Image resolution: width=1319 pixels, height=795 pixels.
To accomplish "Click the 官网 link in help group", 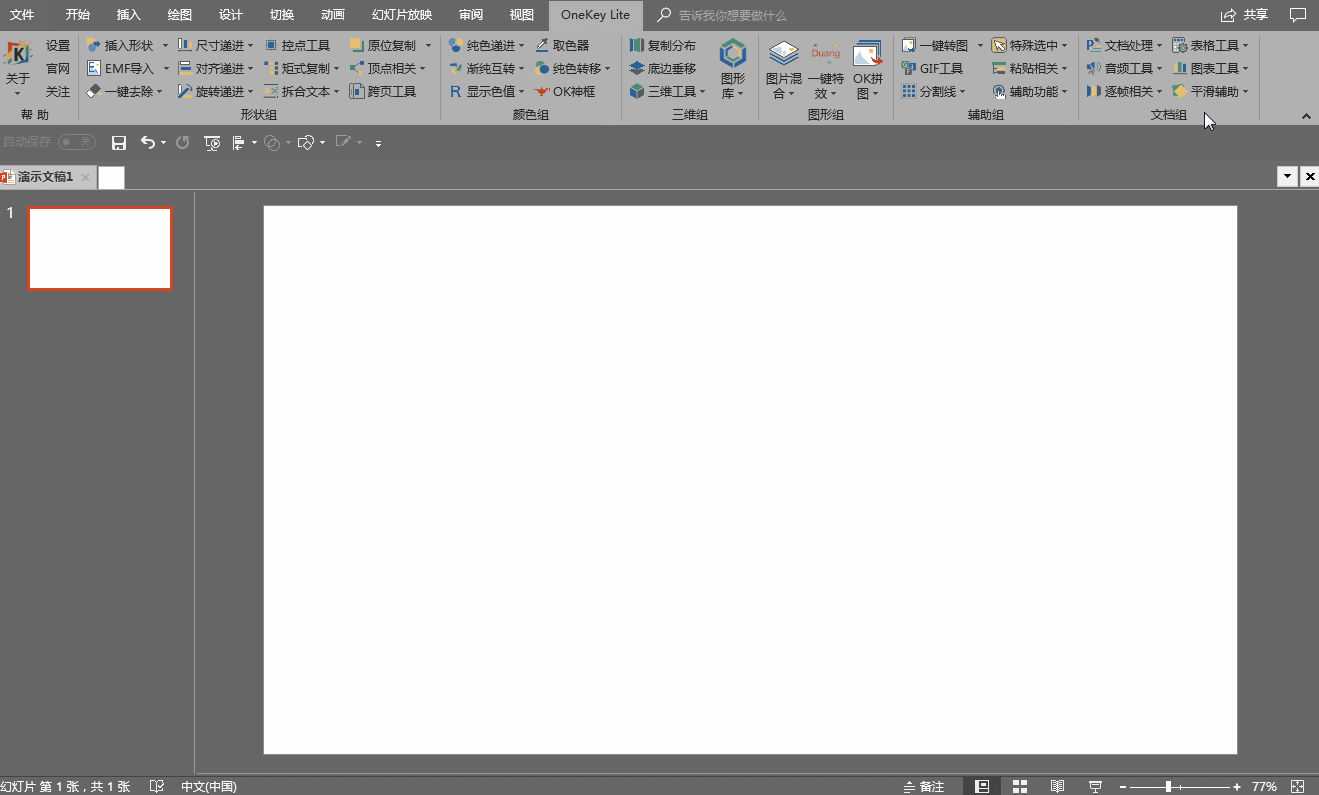I will pyautogui.click(x=58, y=69).
